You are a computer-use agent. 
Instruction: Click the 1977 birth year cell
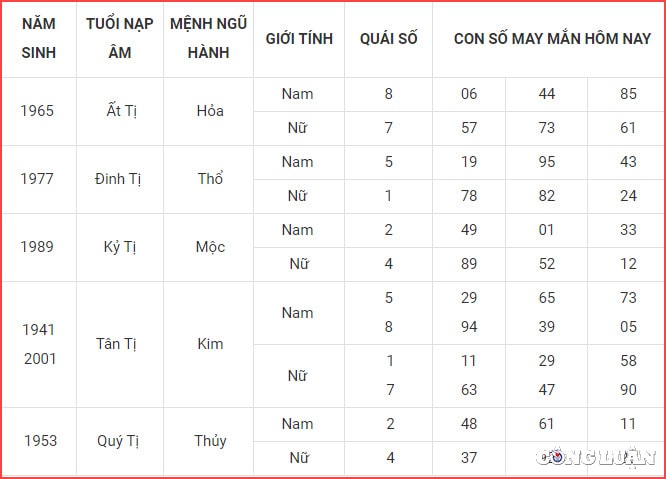click(37, 179)
